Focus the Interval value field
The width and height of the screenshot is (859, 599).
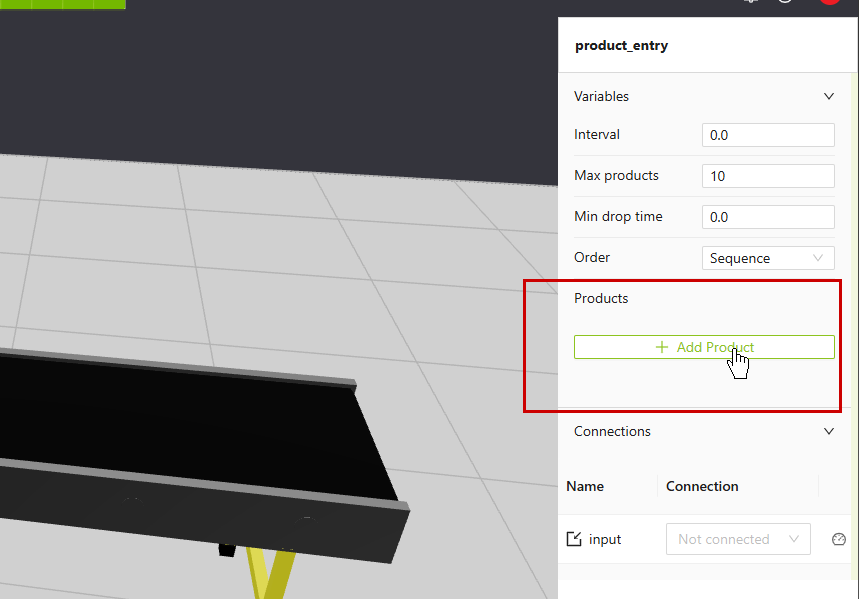(768, 135)
